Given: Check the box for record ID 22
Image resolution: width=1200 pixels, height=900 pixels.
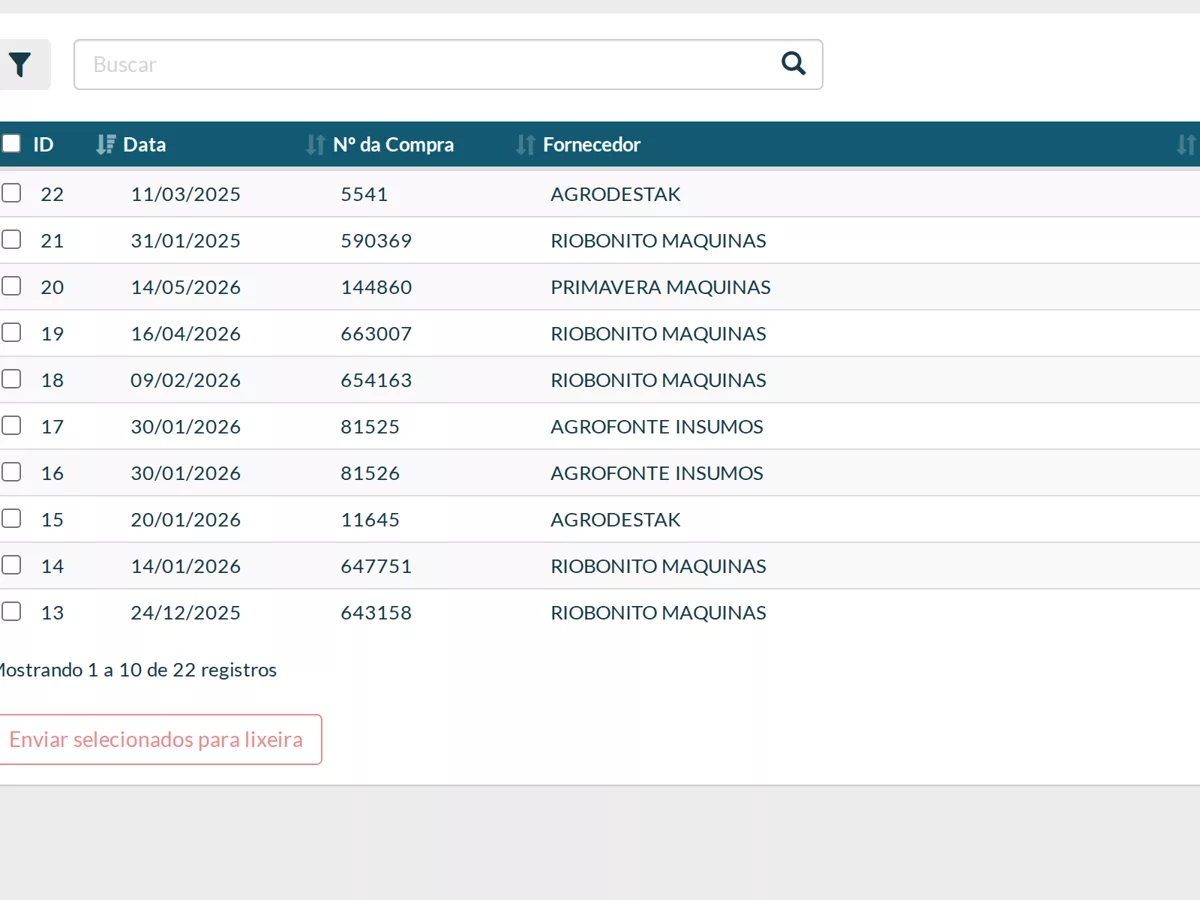Looking at the screenshot, I should pyautogui.click(x=11, y=193).
